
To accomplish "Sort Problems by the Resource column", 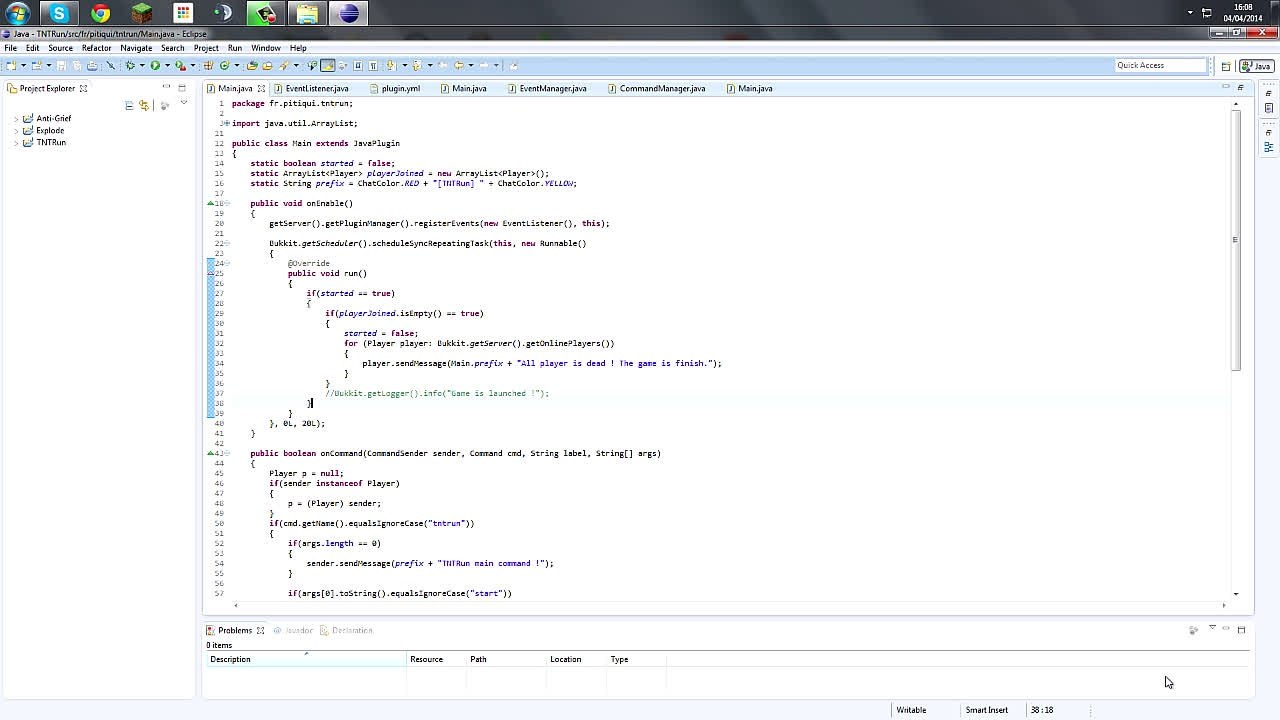I will (437, 659).
